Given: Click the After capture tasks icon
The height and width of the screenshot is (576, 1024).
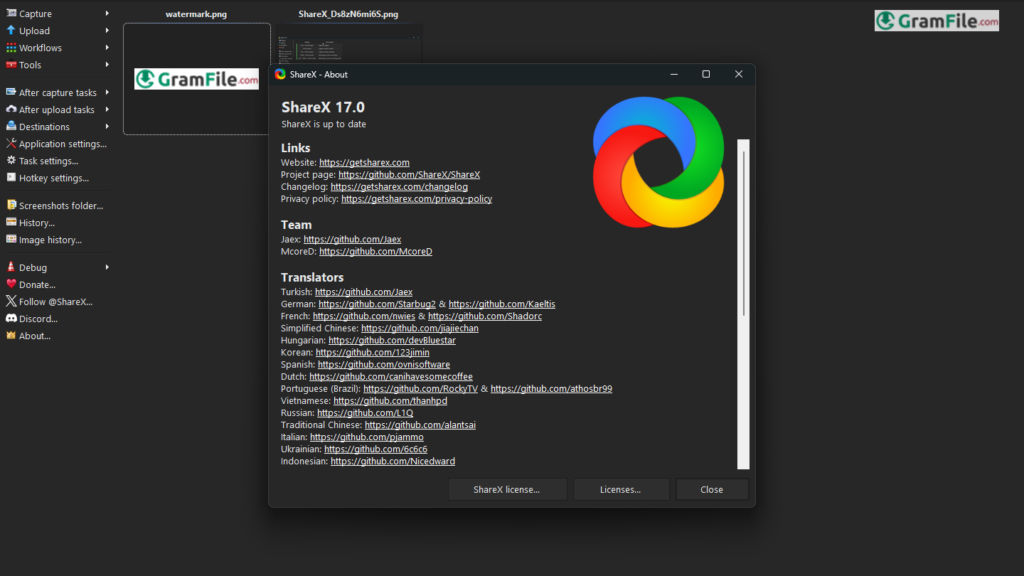Looking at the screenshot, I should 11,92.
